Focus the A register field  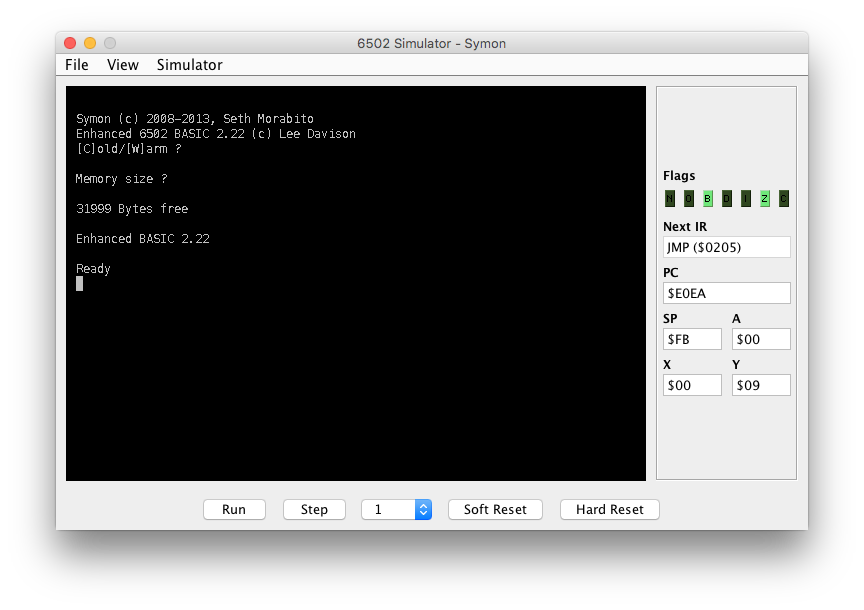coord(761,339)
